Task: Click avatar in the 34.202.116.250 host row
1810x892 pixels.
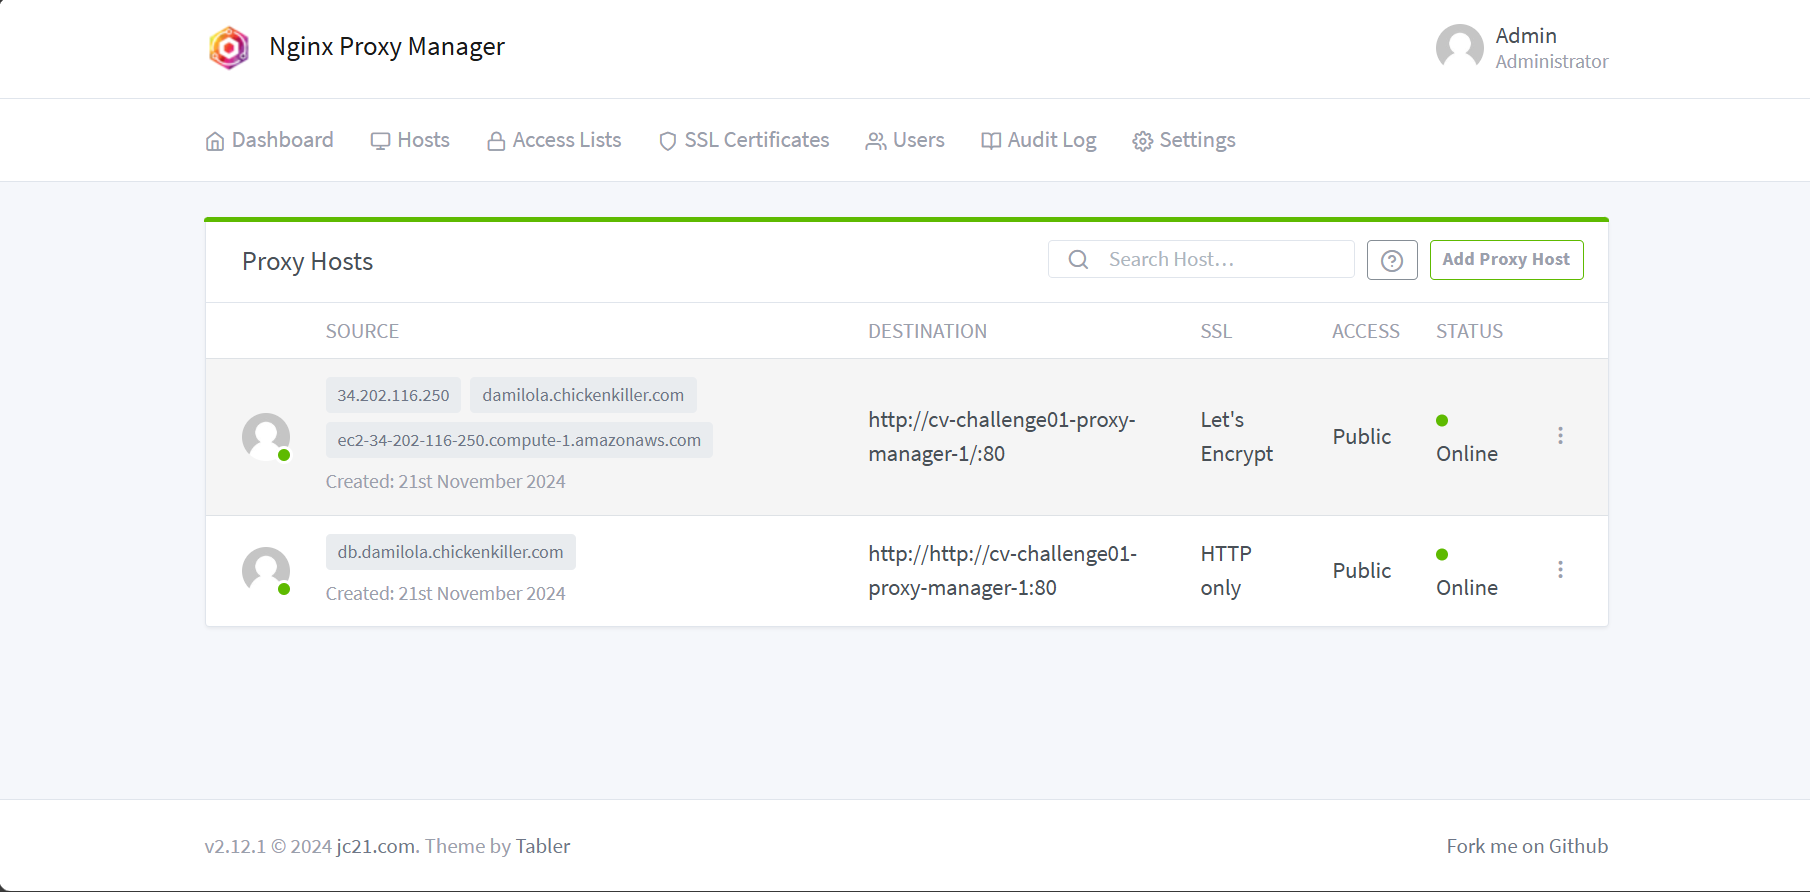Action: 266,437
